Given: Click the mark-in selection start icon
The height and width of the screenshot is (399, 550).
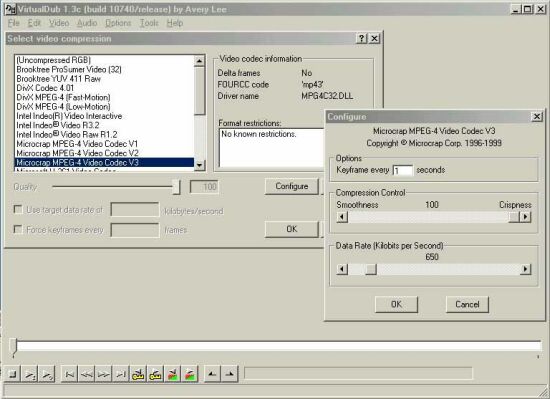Looking at the screenshot, I should pyautogui.click(x=212, y=374).
